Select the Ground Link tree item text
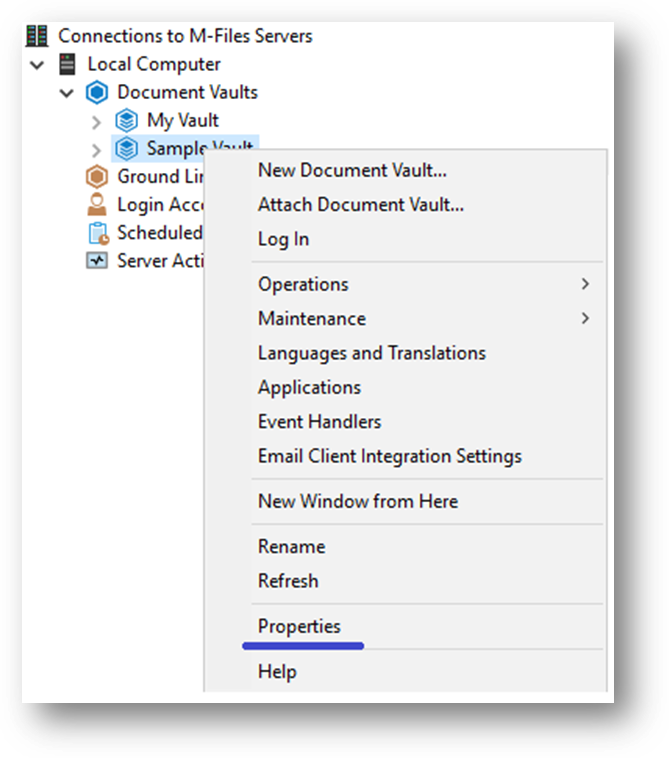 [160, 176]
